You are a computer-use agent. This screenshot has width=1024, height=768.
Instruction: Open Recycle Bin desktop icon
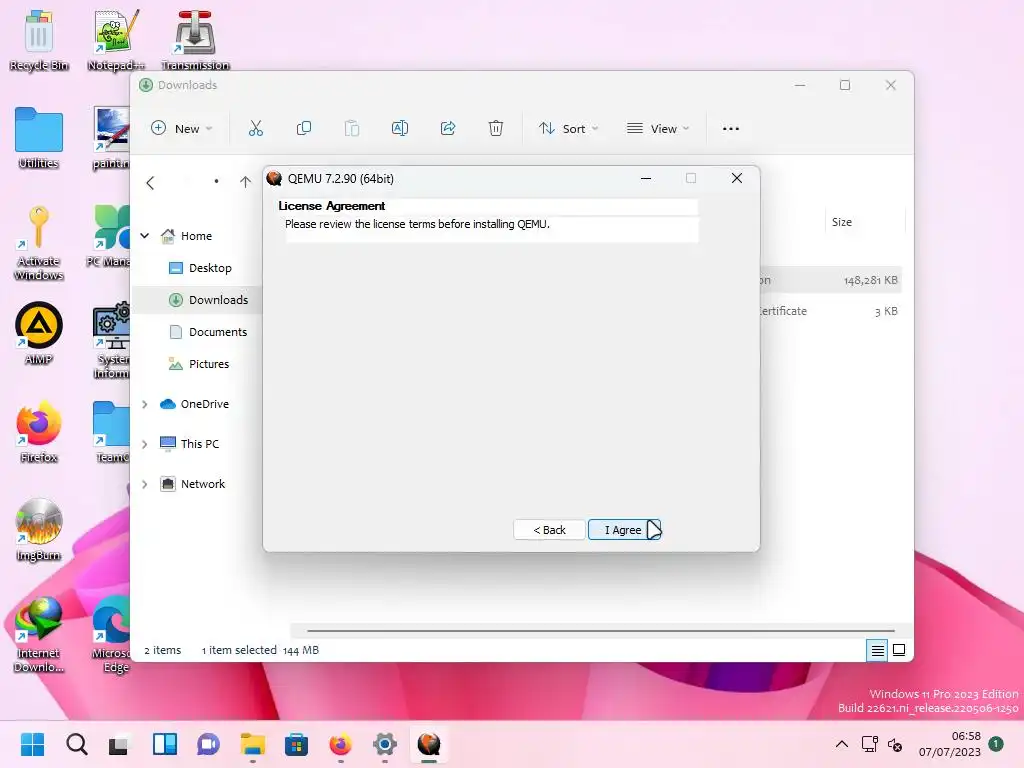click(x=39, y=40)
